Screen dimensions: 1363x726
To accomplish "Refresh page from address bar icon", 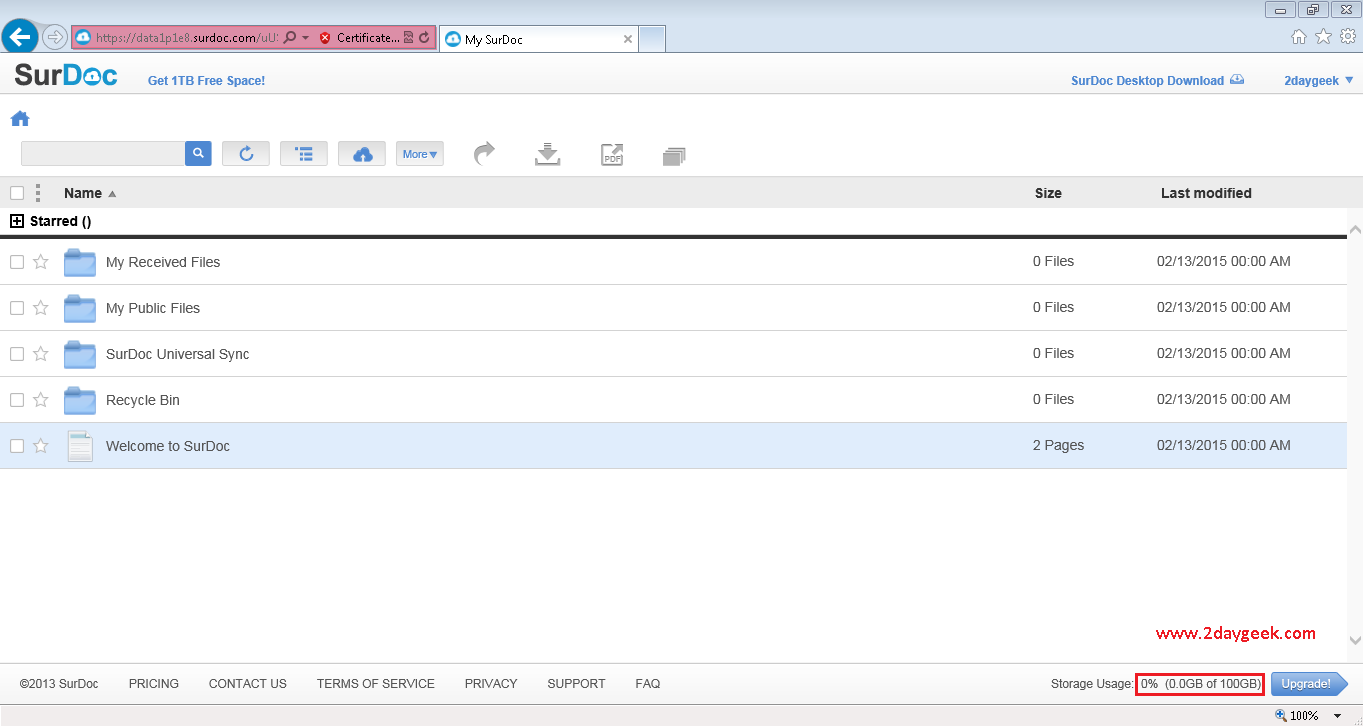I will click(424, 38).
